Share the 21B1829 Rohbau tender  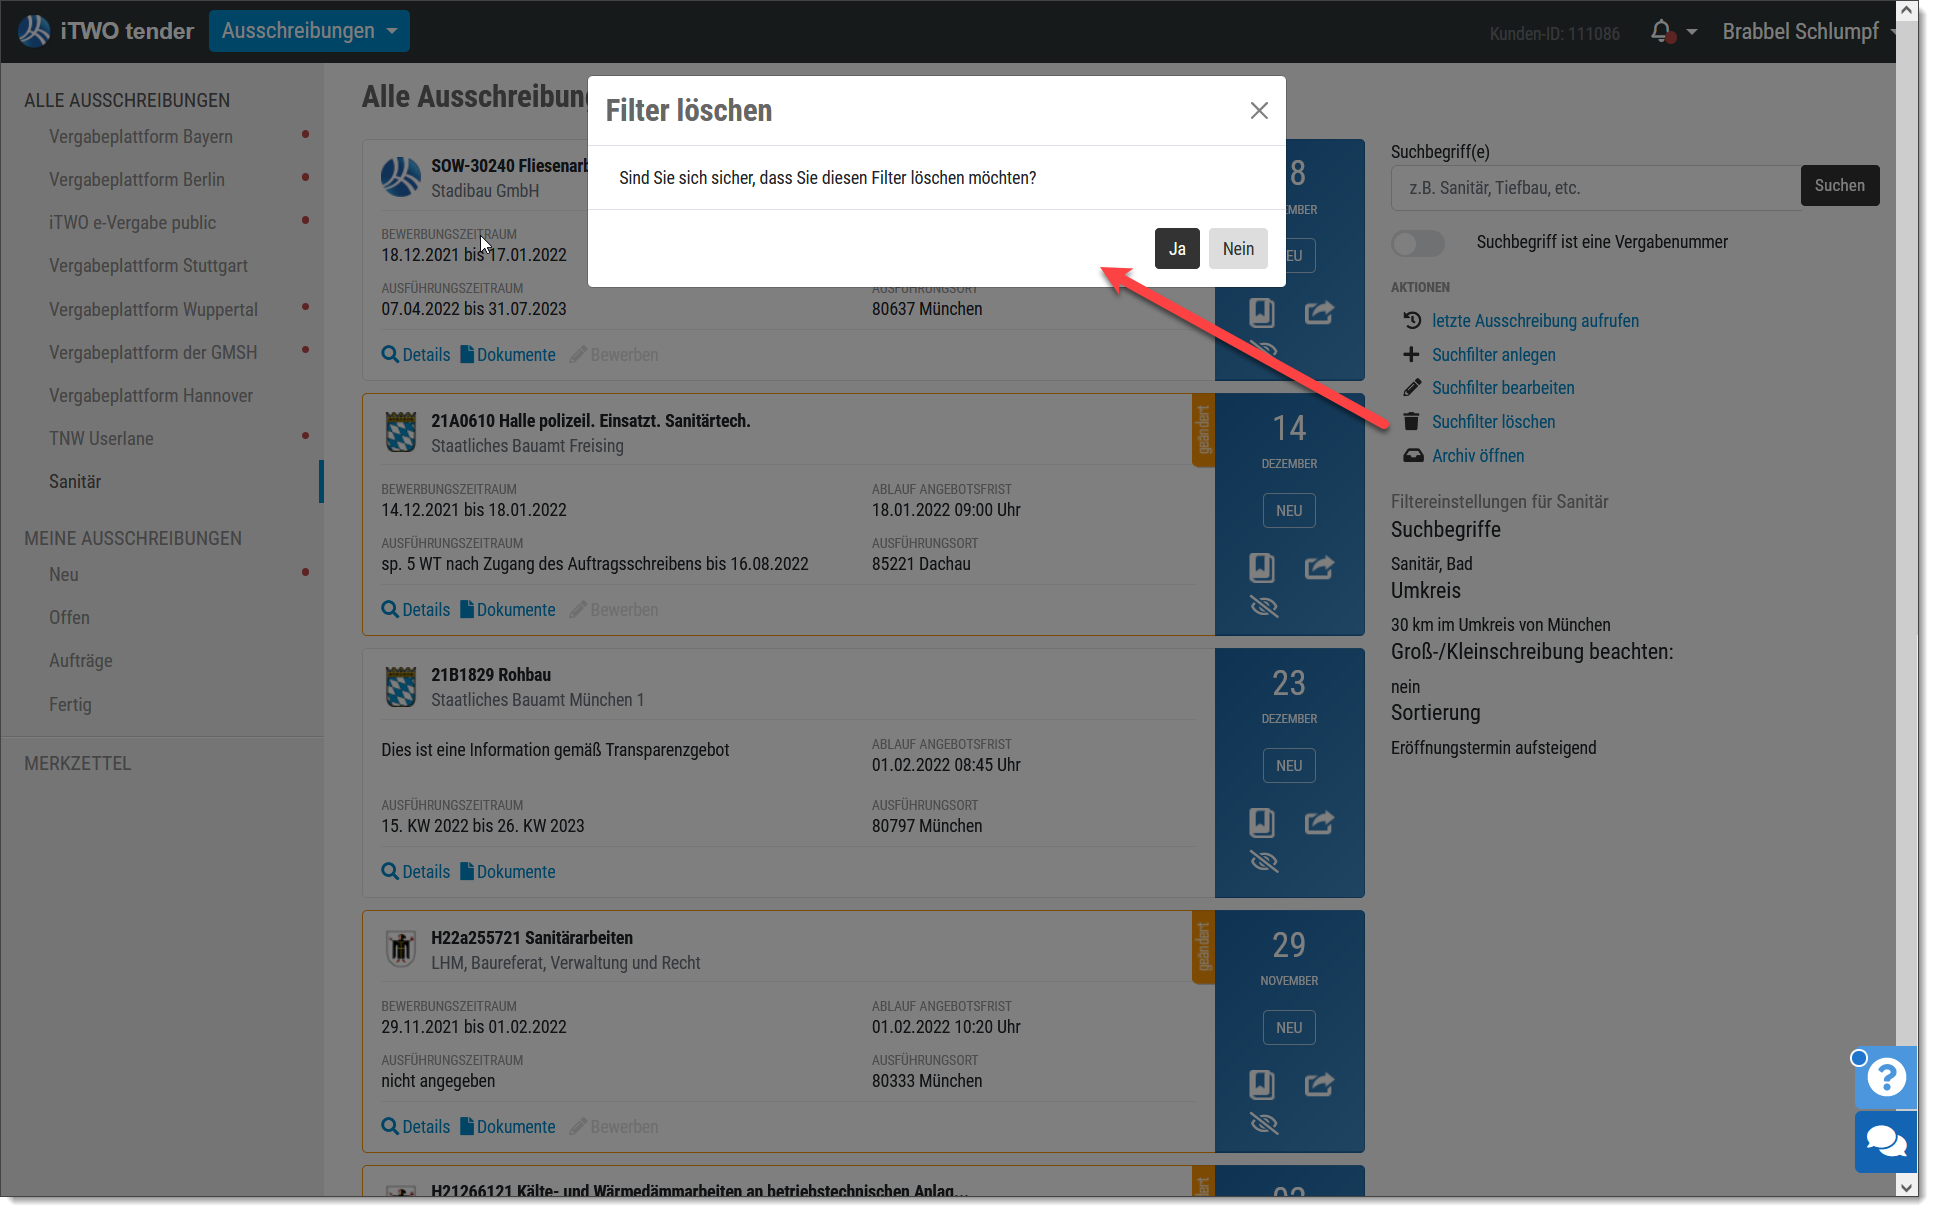pyautogui.click(x=1319, y=823)
